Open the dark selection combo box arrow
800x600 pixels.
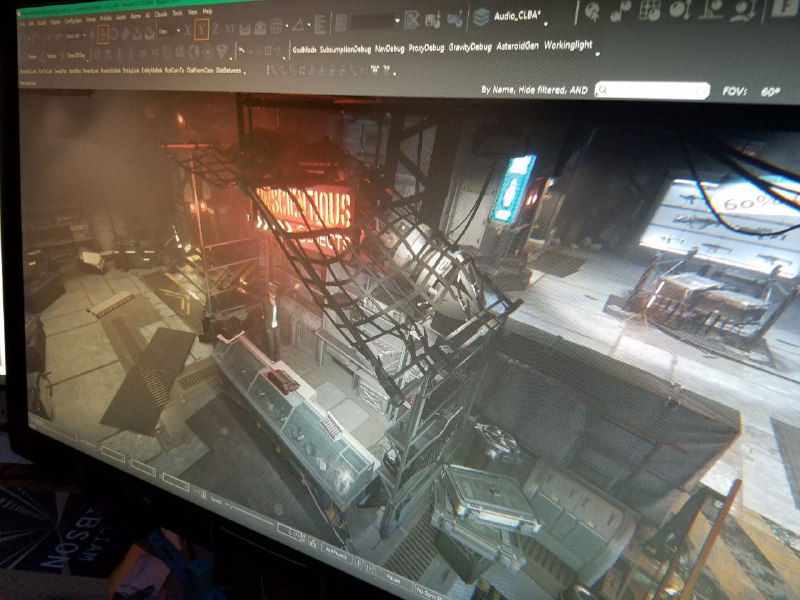click(x=397, y=21)
